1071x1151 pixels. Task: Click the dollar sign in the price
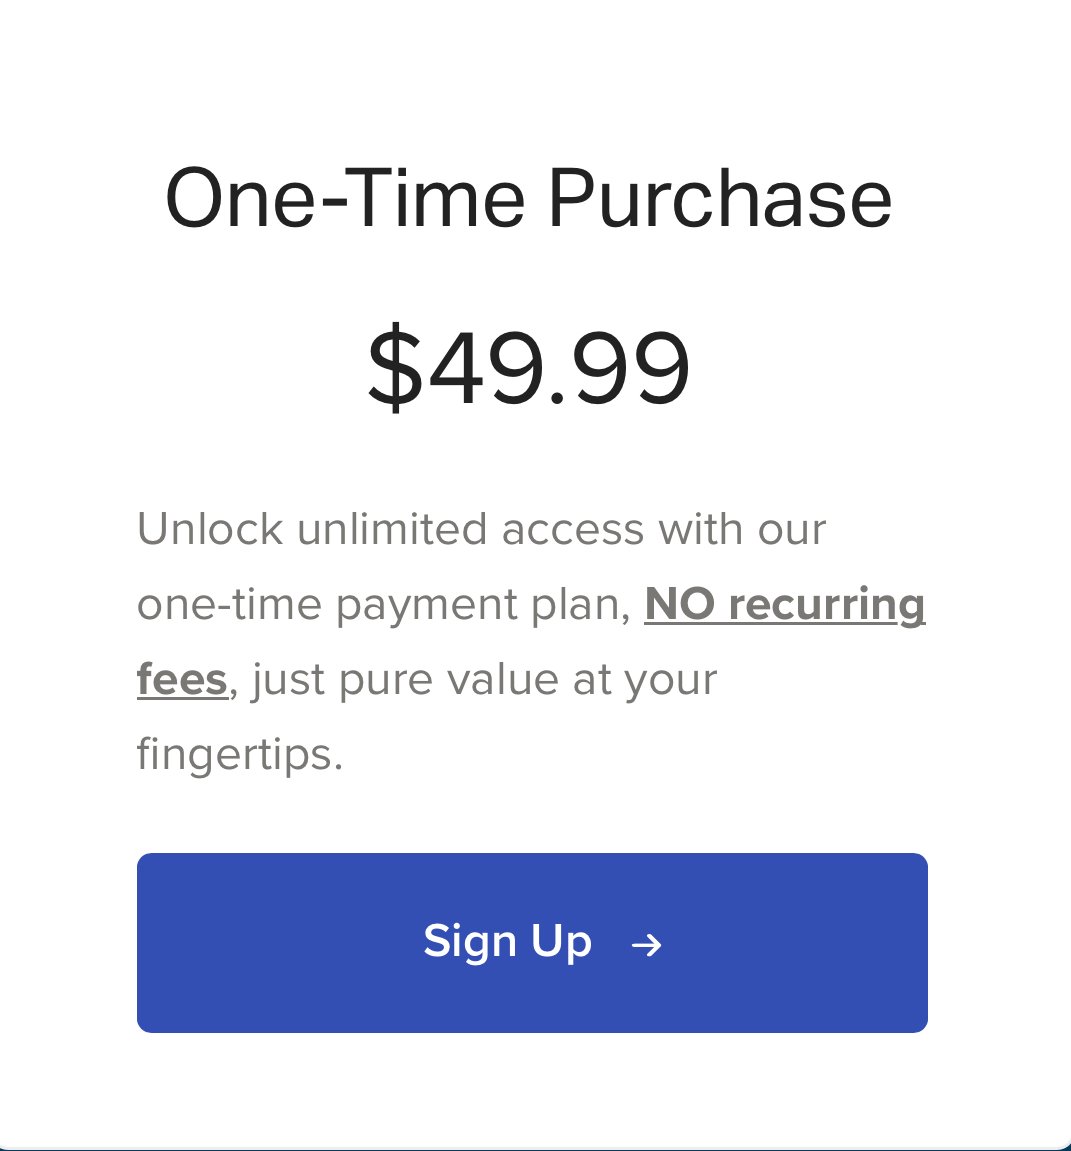(x=396, y=367)
